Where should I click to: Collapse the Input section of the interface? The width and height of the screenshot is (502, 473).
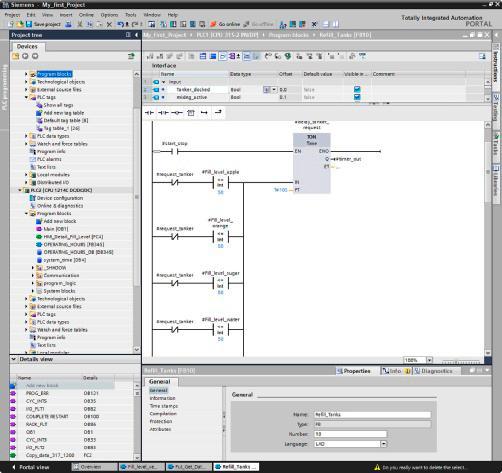tap(163, 82)
